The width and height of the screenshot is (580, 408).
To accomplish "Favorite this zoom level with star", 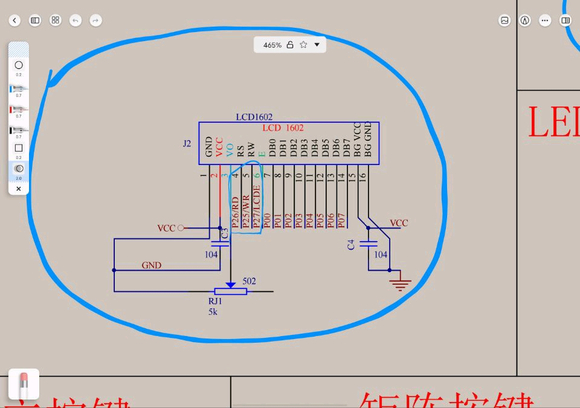I will [x=304, y=45].
